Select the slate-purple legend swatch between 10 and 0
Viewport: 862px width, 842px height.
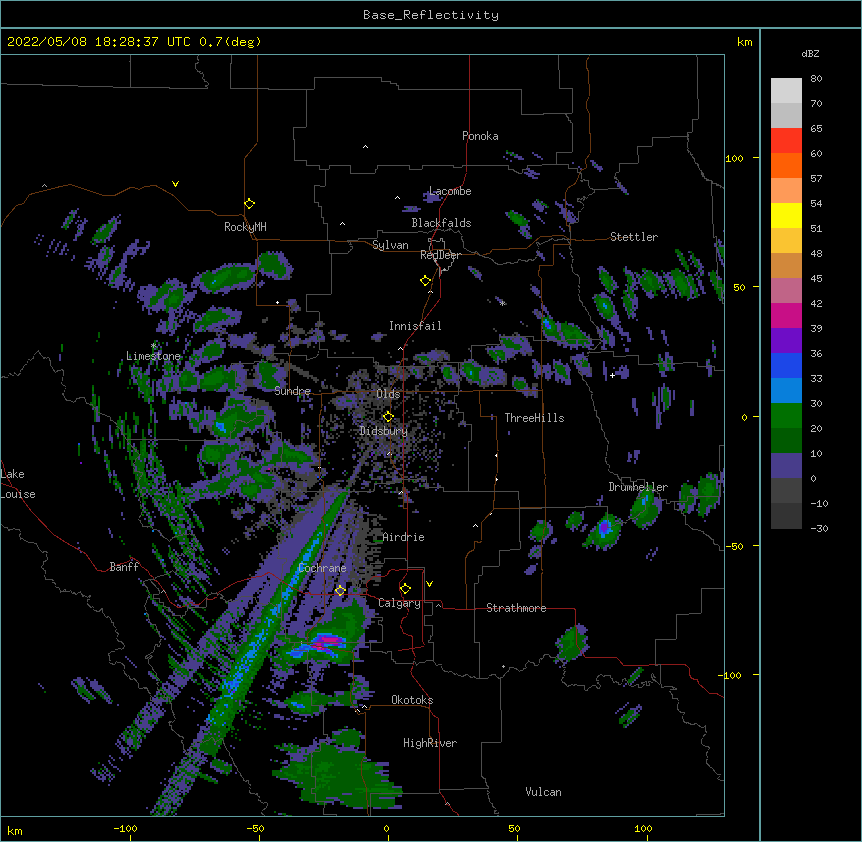(x=786, y=466)
